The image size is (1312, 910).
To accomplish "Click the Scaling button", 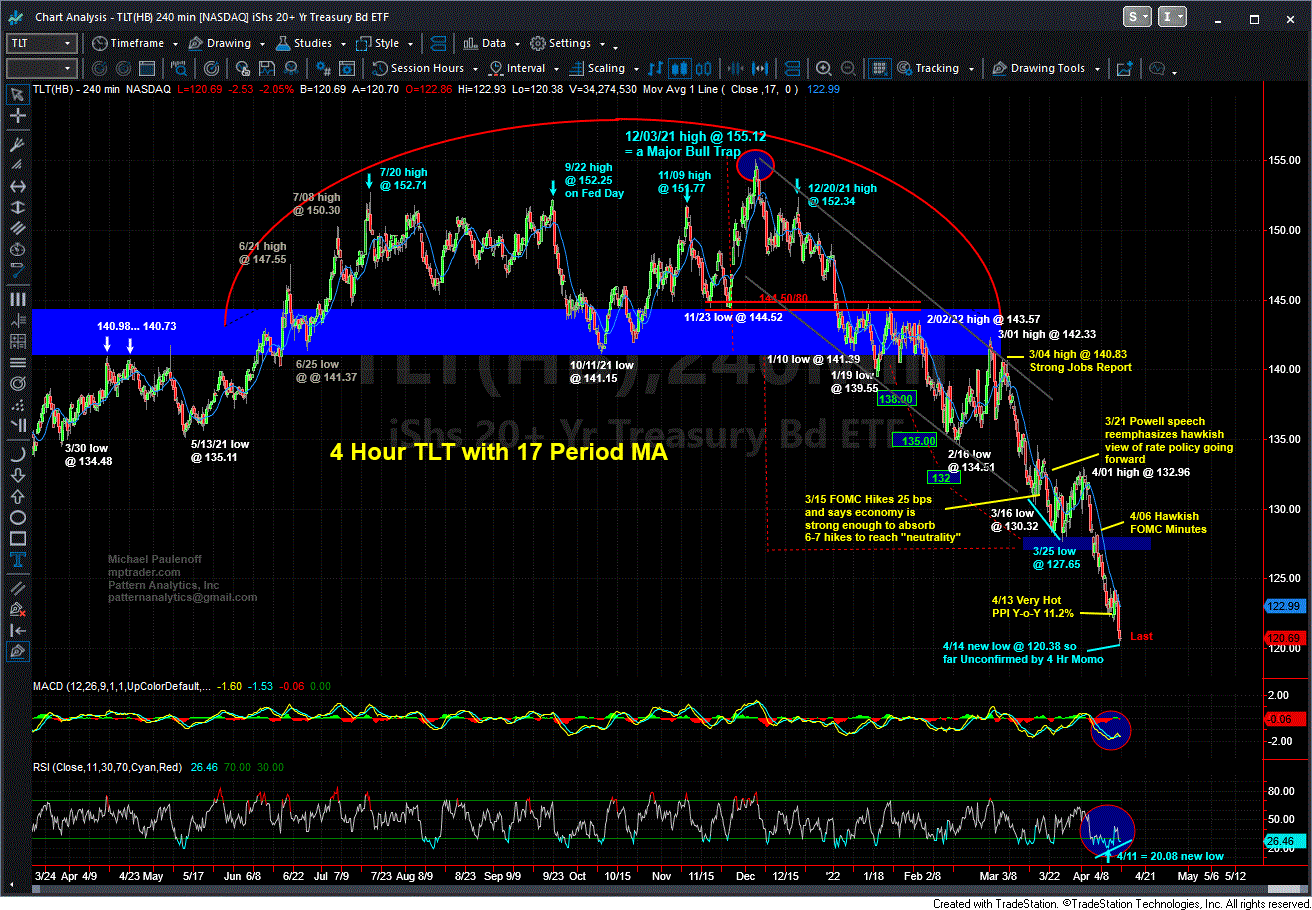I will pos(596,68).
